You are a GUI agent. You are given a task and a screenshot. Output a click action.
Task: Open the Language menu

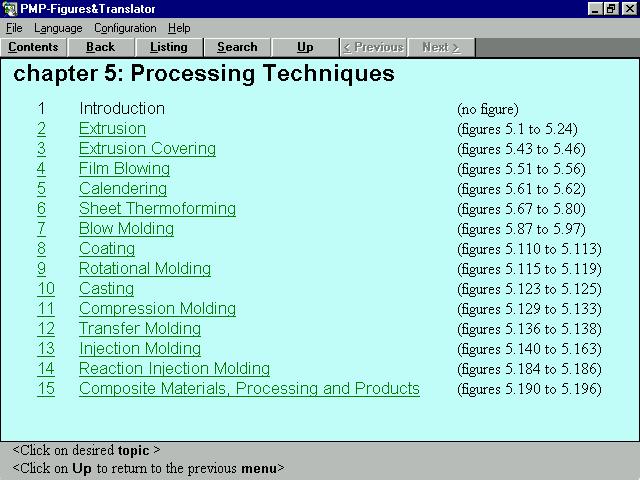coord(58,28)
